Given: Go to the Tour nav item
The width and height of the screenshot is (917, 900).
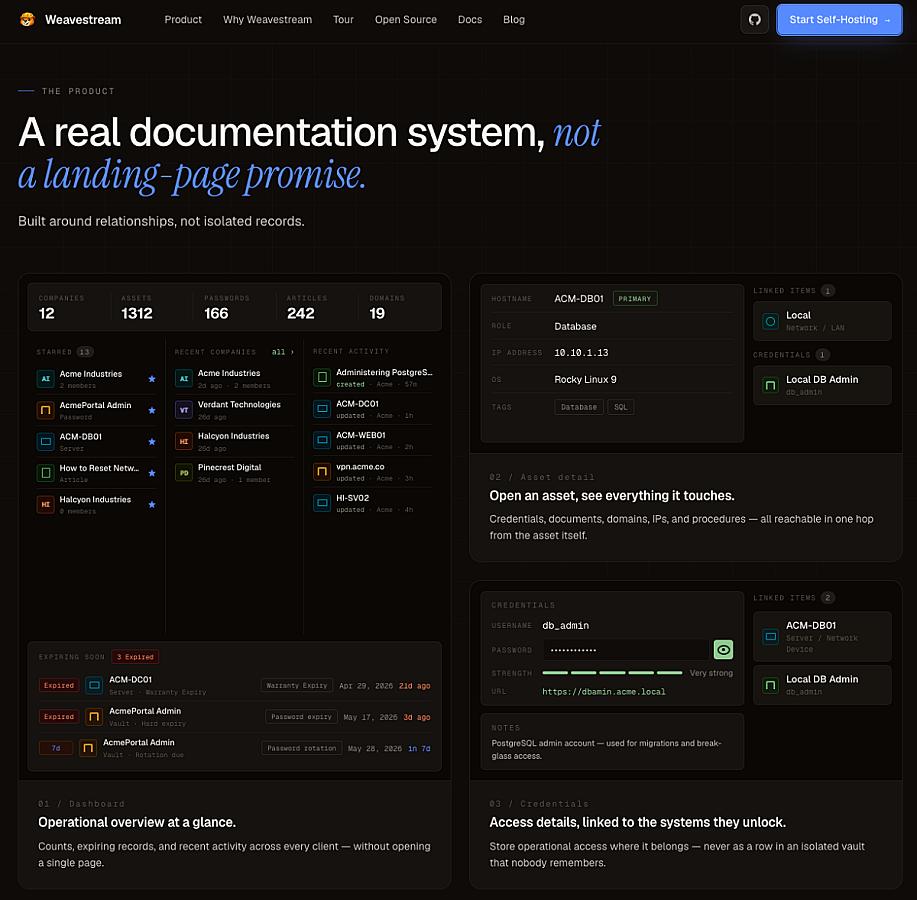Looking at the screenshot, I should [343, 19].
